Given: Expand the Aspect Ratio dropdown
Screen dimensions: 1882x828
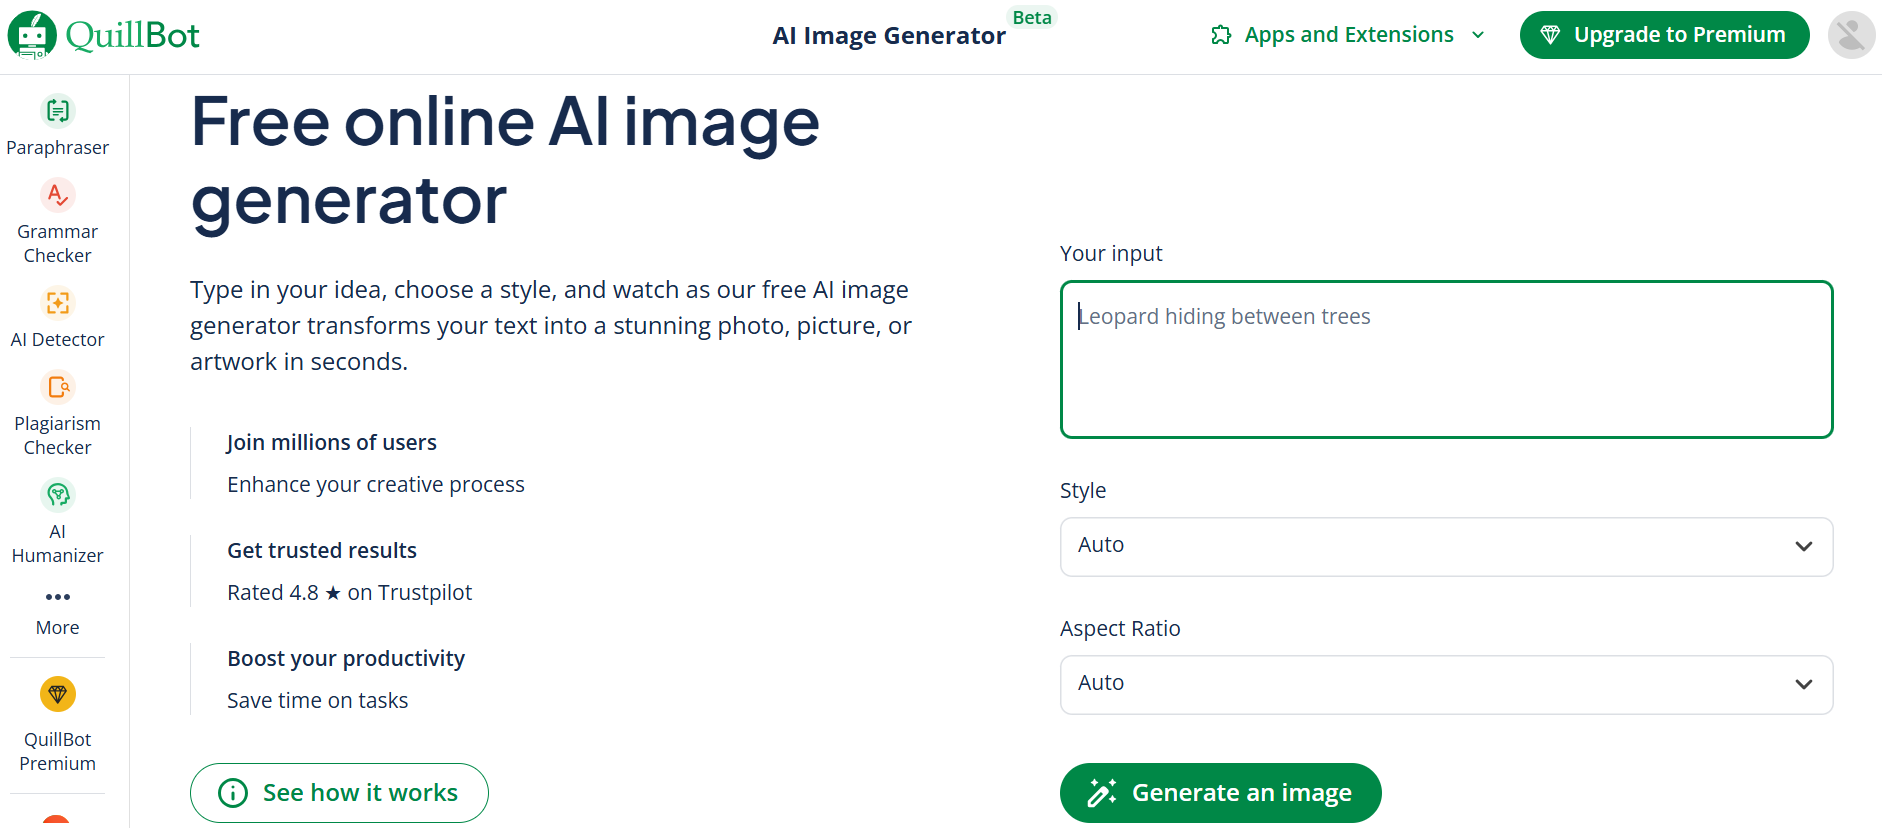Looking at the screenshot, I should [1445, 684].
